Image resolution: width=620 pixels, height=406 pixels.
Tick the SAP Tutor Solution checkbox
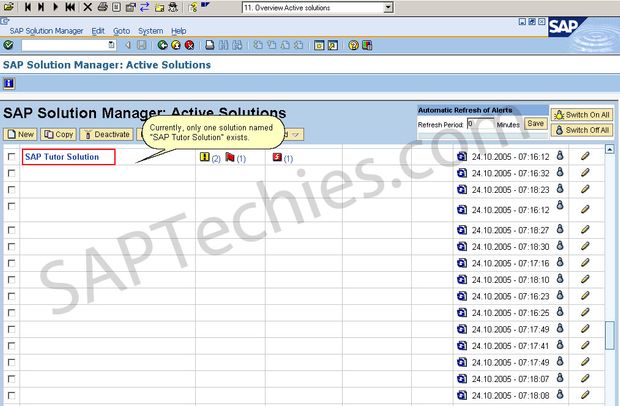(x=11, y=157)
